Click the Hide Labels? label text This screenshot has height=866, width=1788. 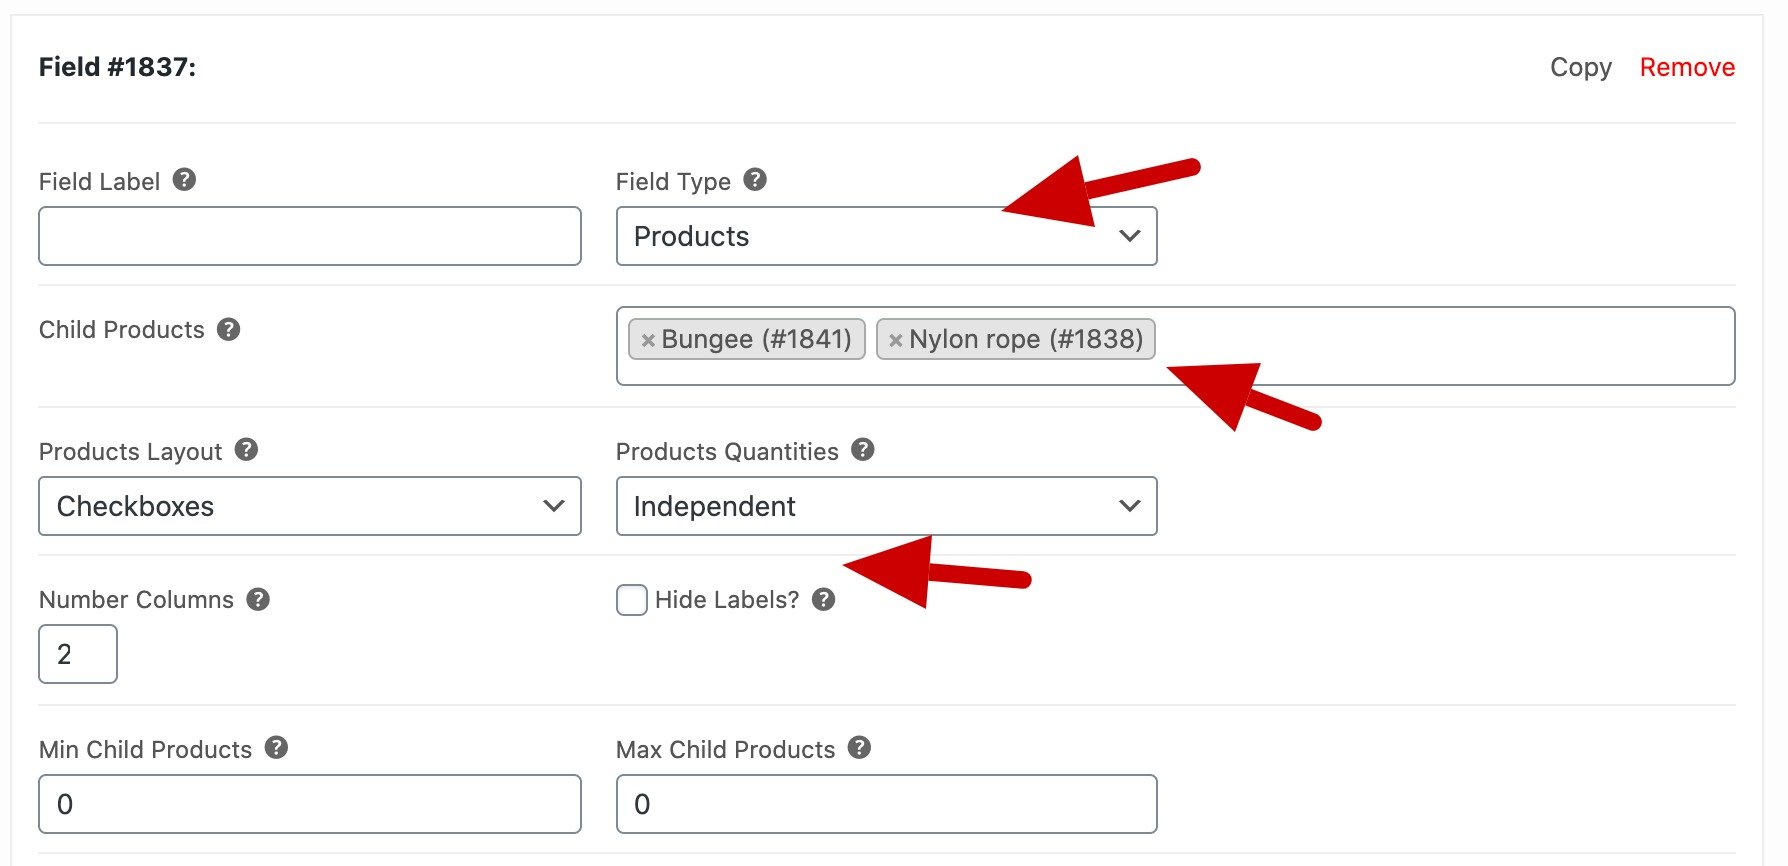727,600
